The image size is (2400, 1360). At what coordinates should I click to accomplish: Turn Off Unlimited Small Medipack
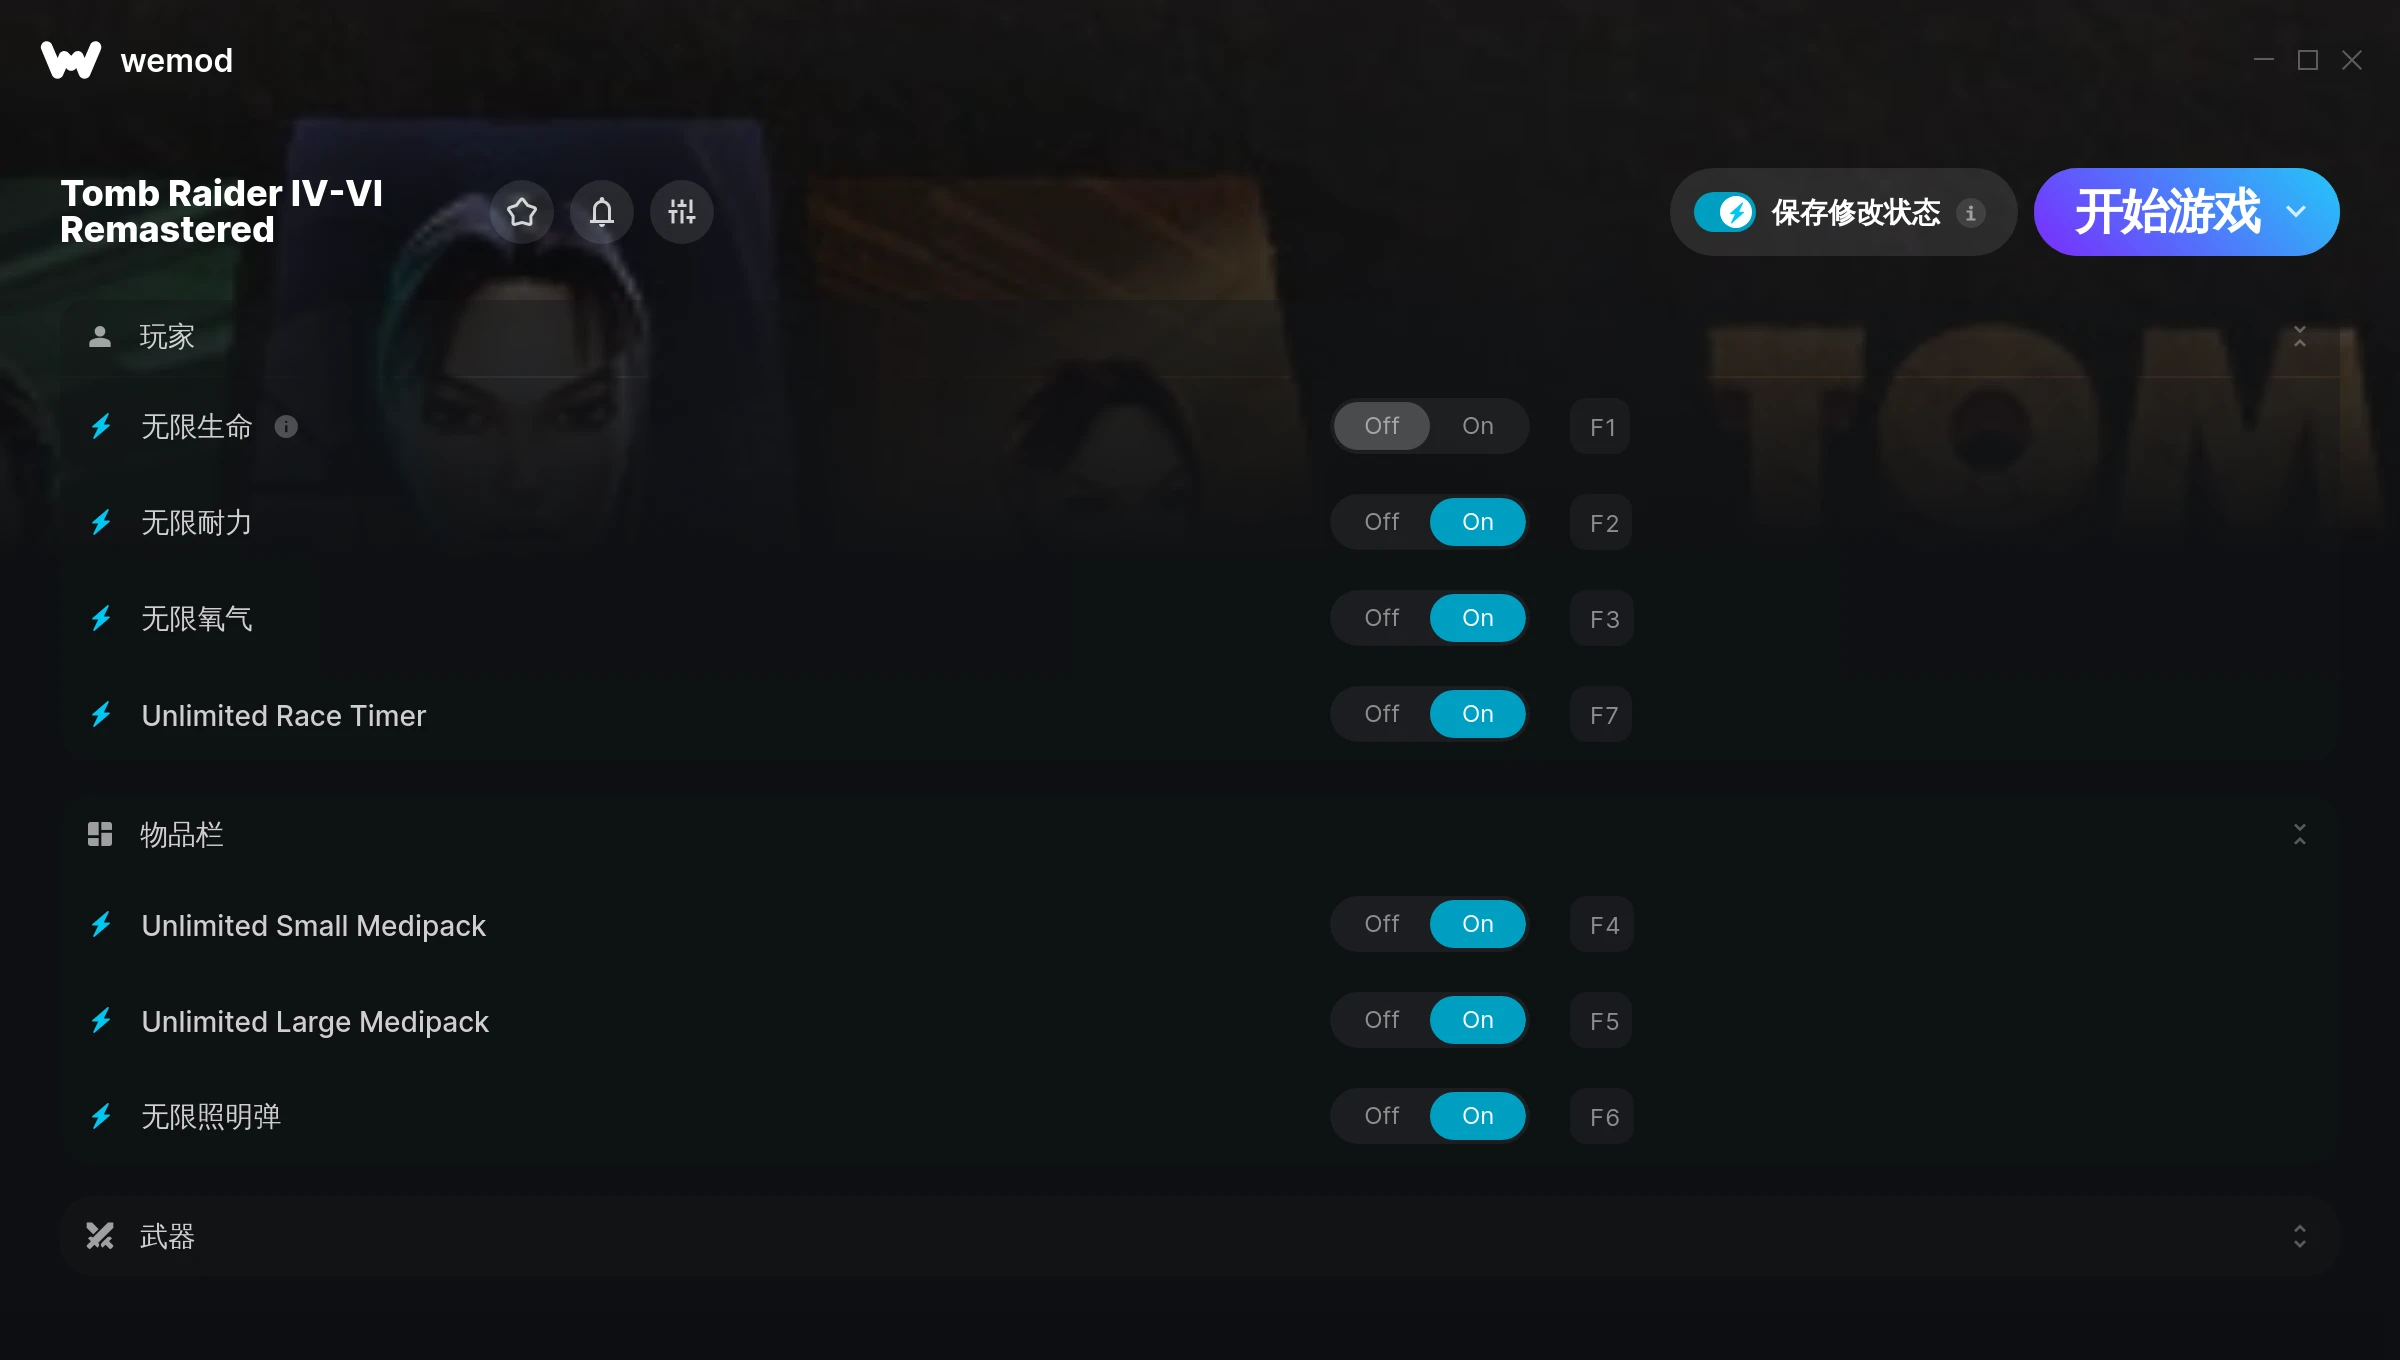(1382, 924)
